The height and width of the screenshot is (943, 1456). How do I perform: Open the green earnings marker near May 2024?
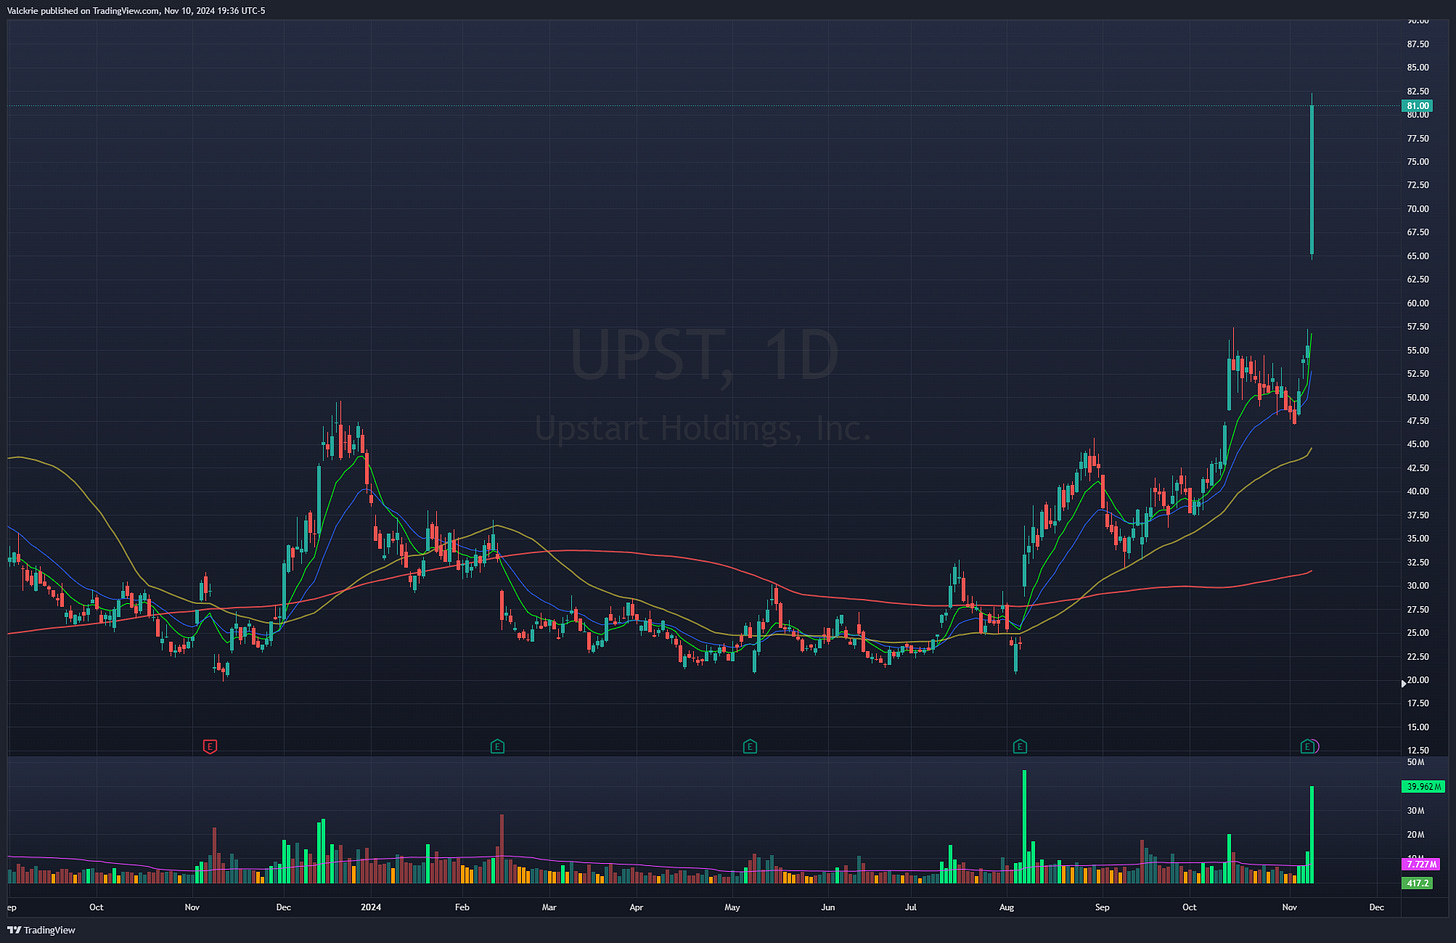pyautogui.click(x=750, y=746)
